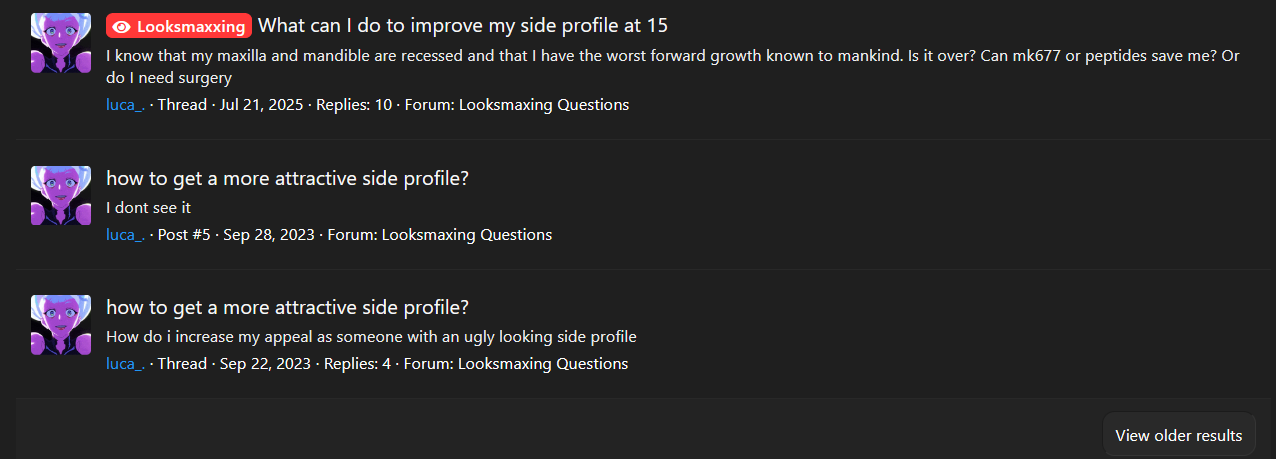Click the Jul 21, 2025 date stamp
This screenshot has height=459, width=1276.
click(x=260, y=105)
